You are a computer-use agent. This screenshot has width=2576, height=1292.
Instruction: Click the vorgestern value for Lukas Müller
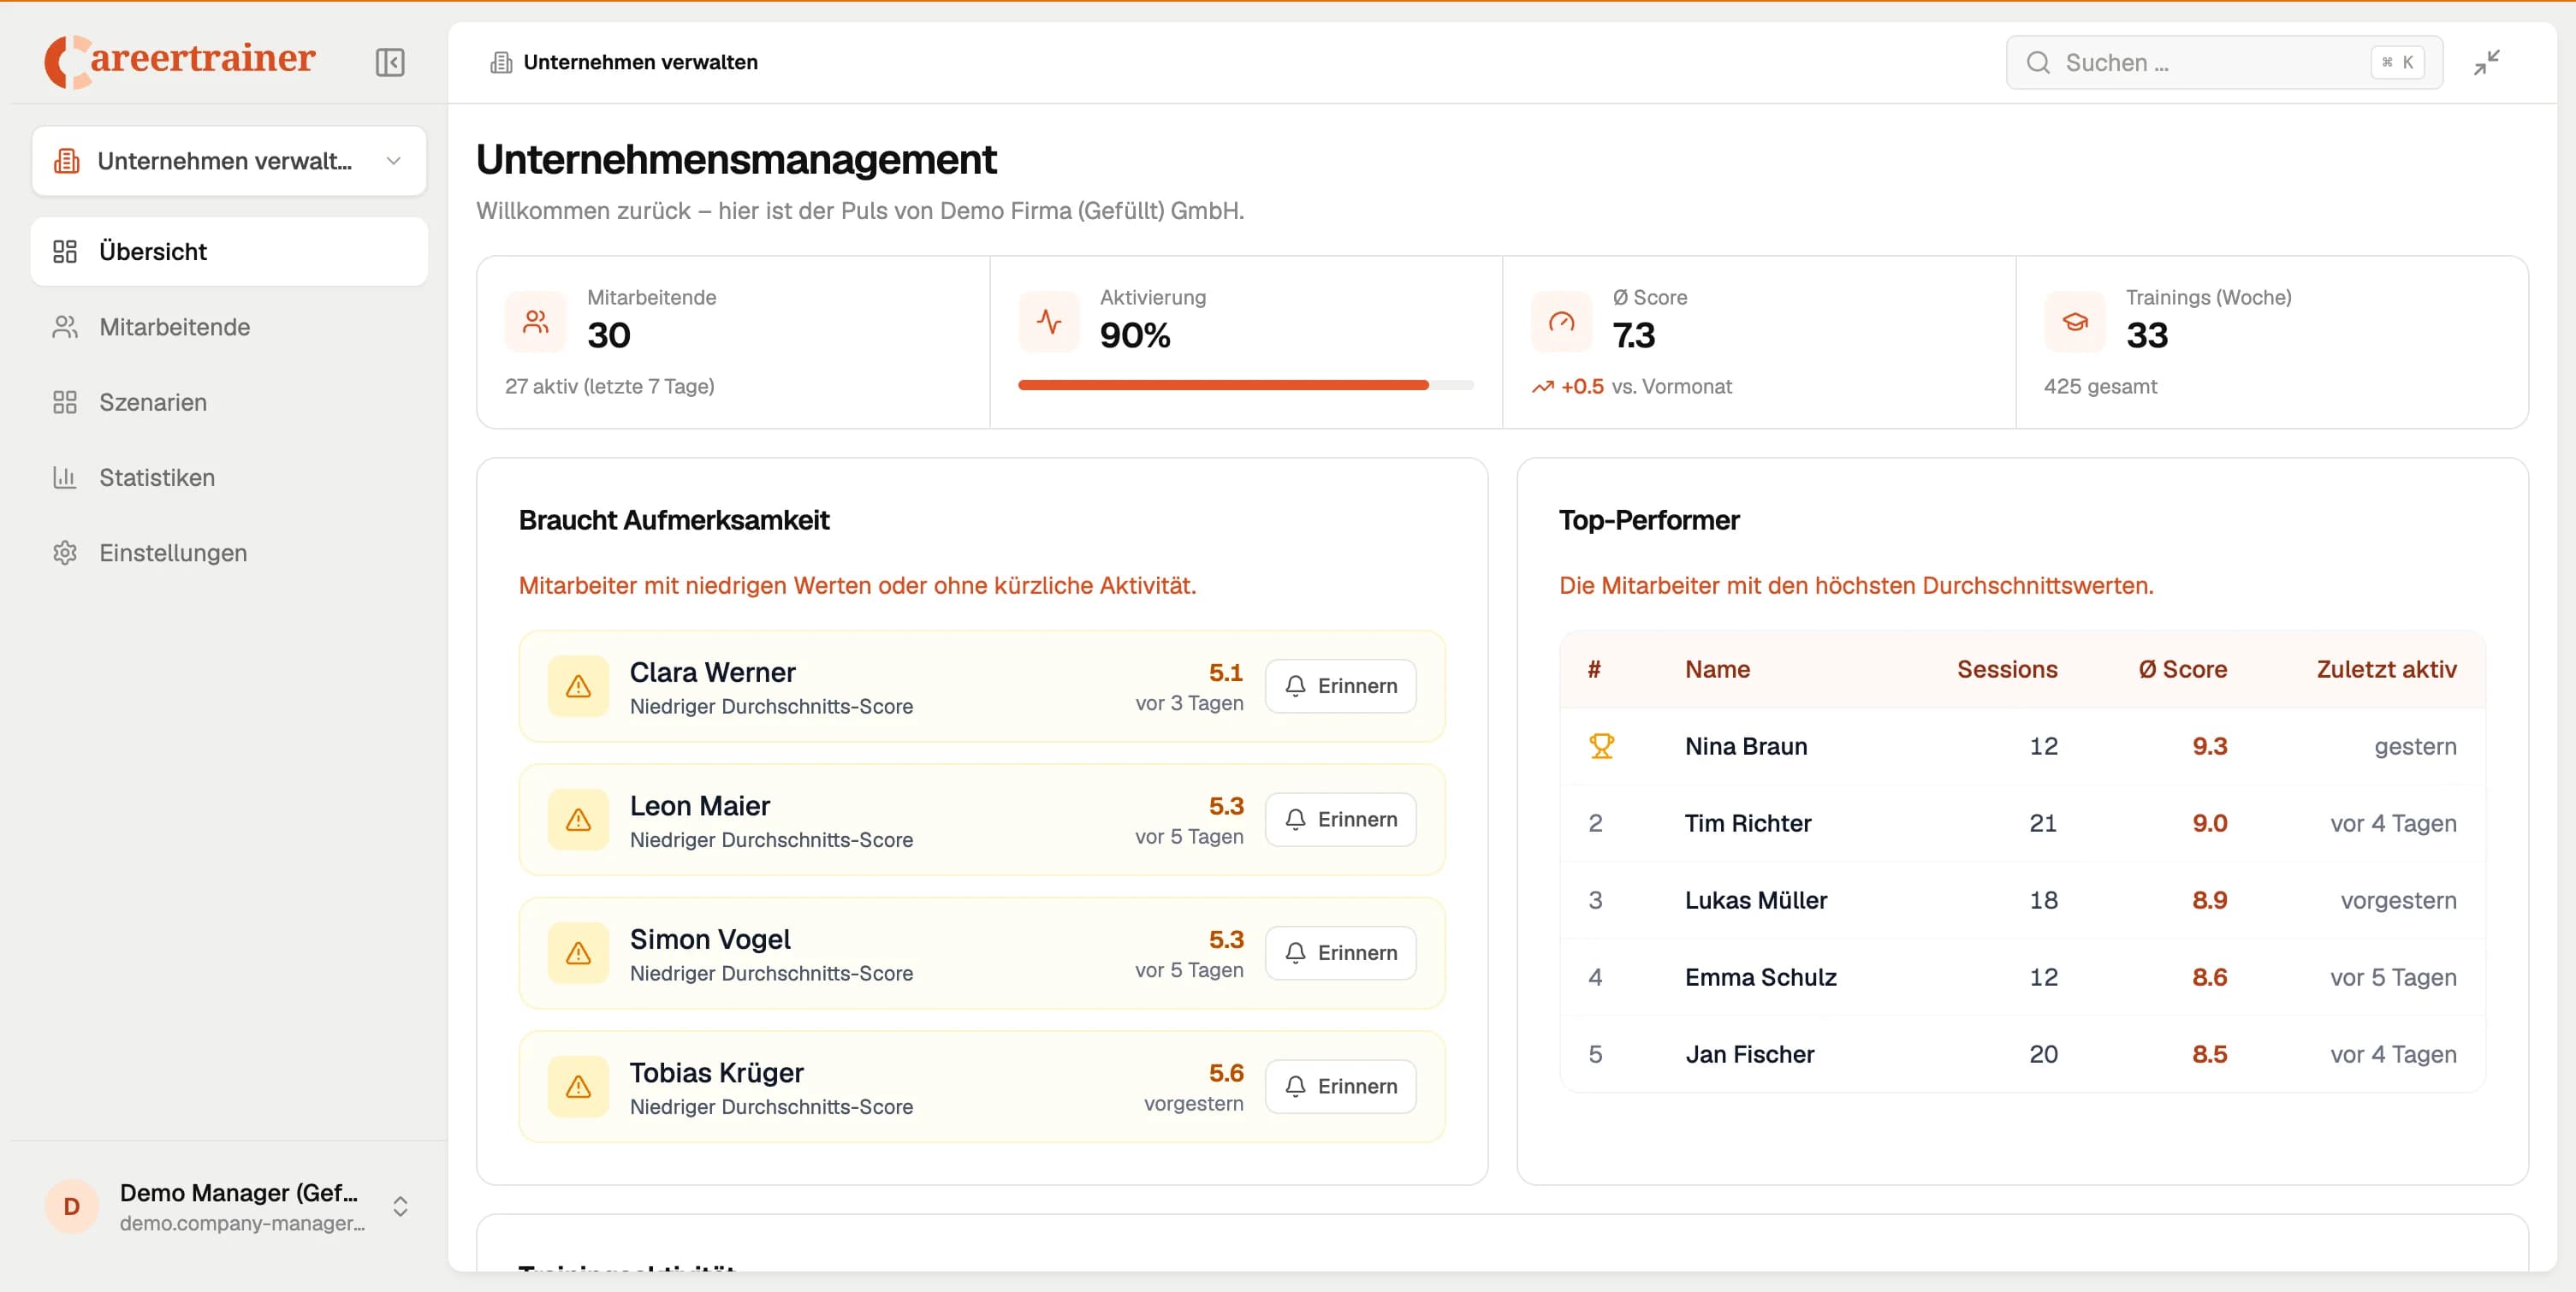[2398, 900]
